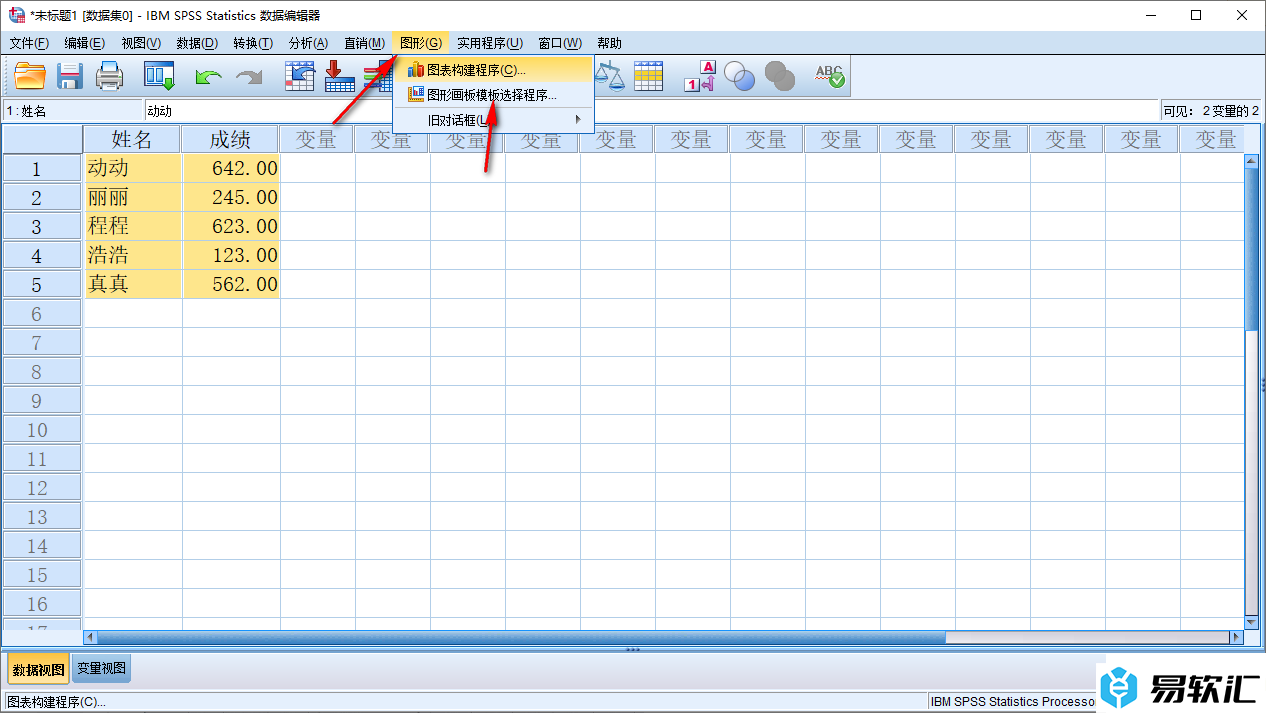Click SPSS app icon in title bar
The height and width of the screenshot is (713, 1266).
(16, 15)
